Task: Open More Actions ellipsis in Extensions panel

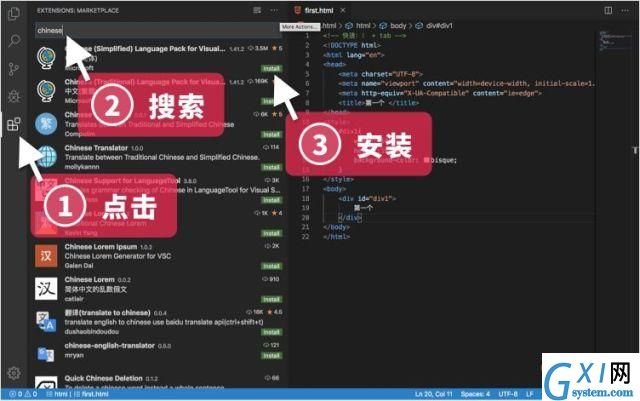Action: pyautogui.click(x=274, y=10)
